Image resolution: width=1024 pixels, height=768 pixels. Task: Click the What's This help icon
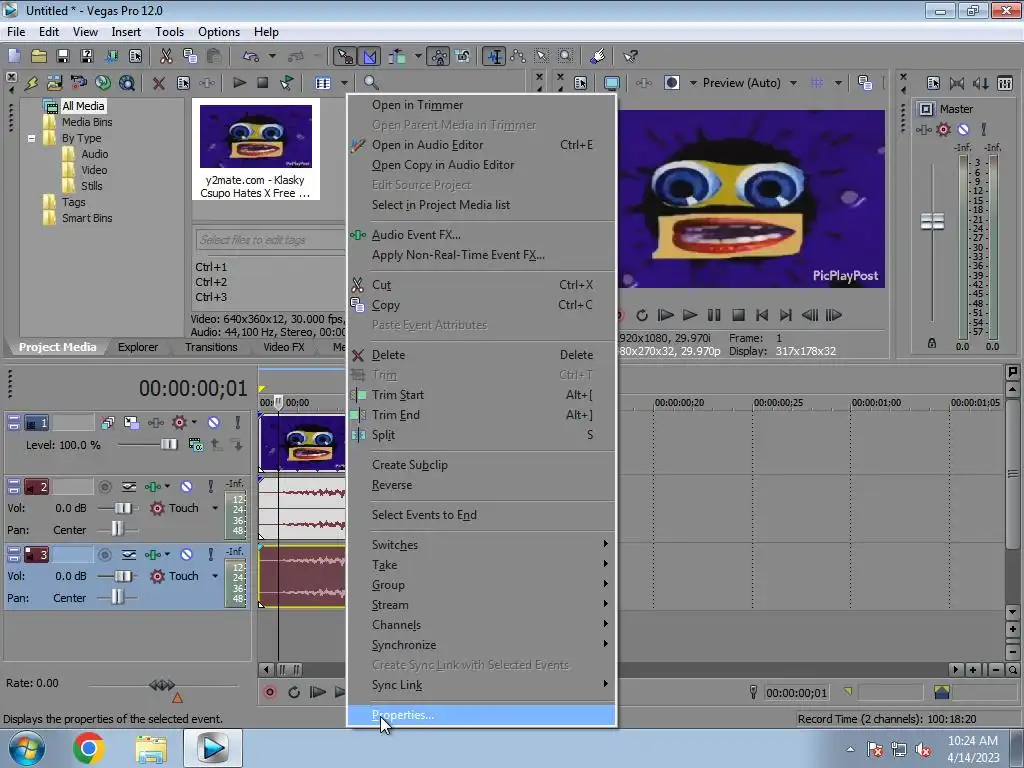(630, 56)
